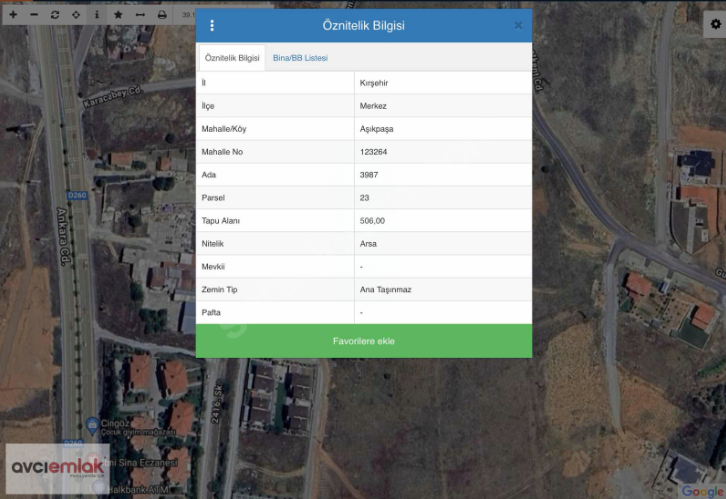Click the Cingöz shop map marker
Viewport: 726px width, 499px height.
tap(93, 425)
